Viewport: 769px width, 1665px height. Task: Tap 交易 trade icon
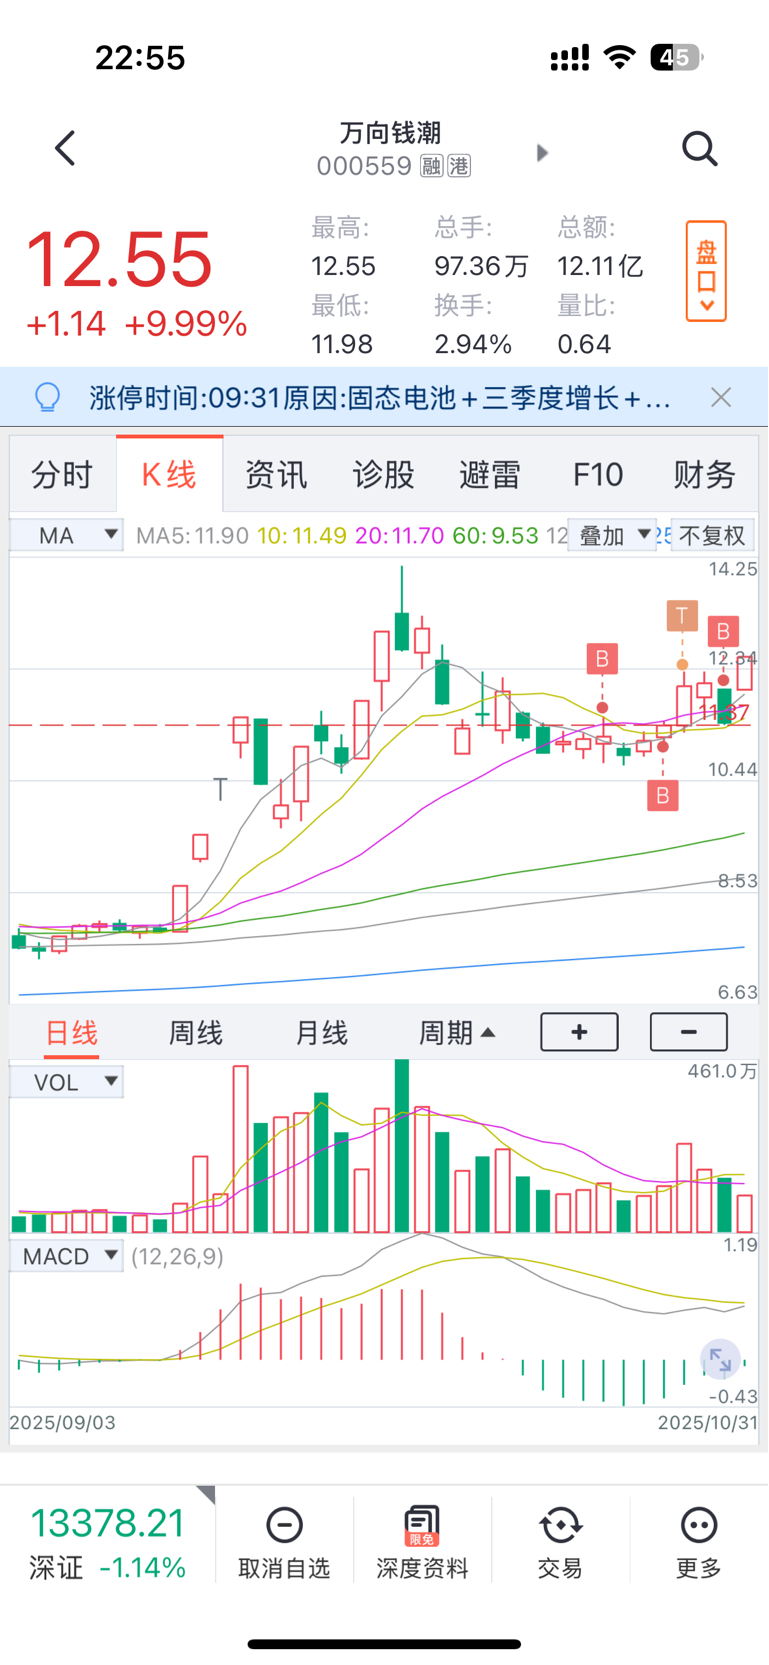[x=560, y=1526]
